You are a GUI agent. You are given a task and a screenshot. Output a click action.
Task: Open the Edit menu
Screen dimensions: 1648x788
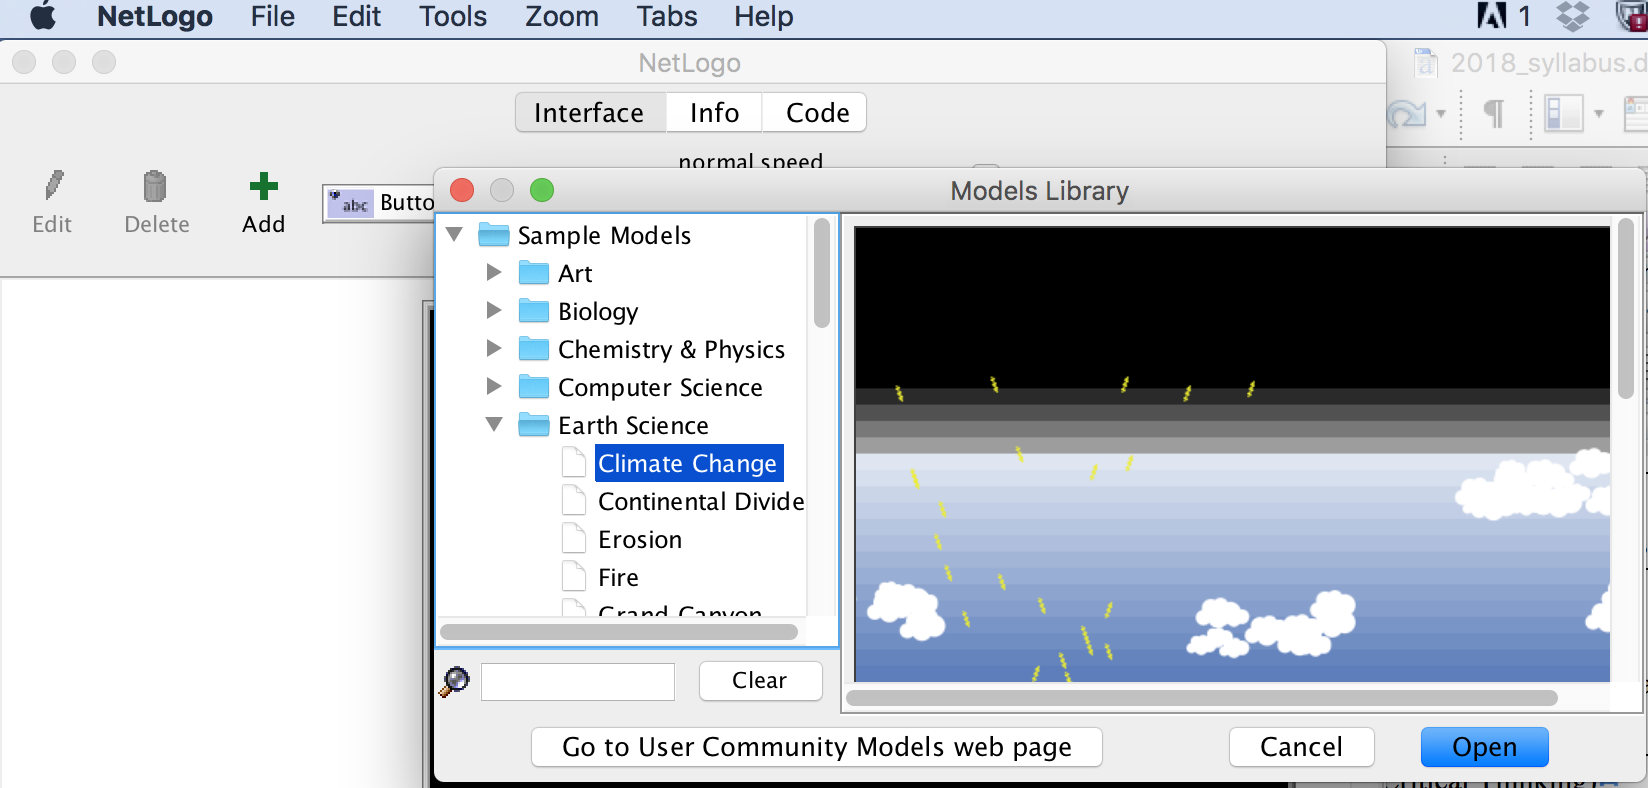click(x=357, y=16)
